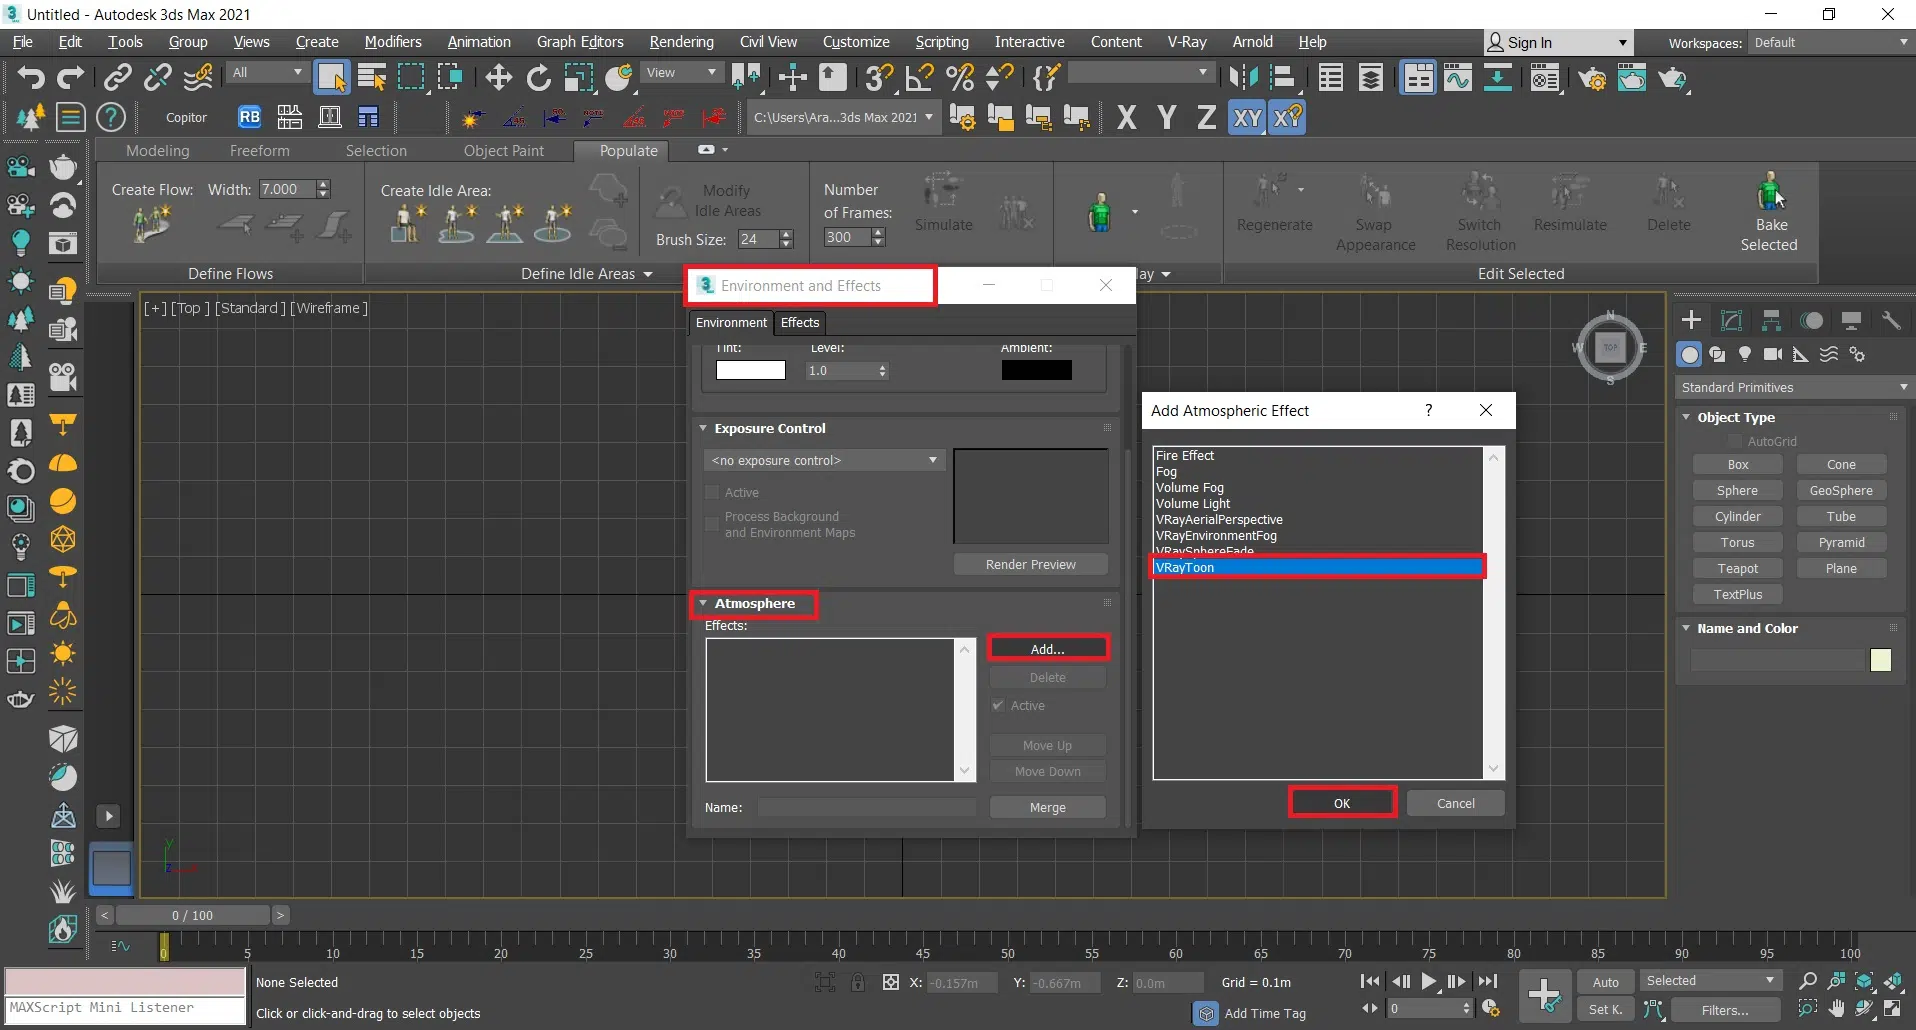The width and height of the screenshot is (1916, 1030).
Task: Open the Rendering menu
Action: point(681,42)
